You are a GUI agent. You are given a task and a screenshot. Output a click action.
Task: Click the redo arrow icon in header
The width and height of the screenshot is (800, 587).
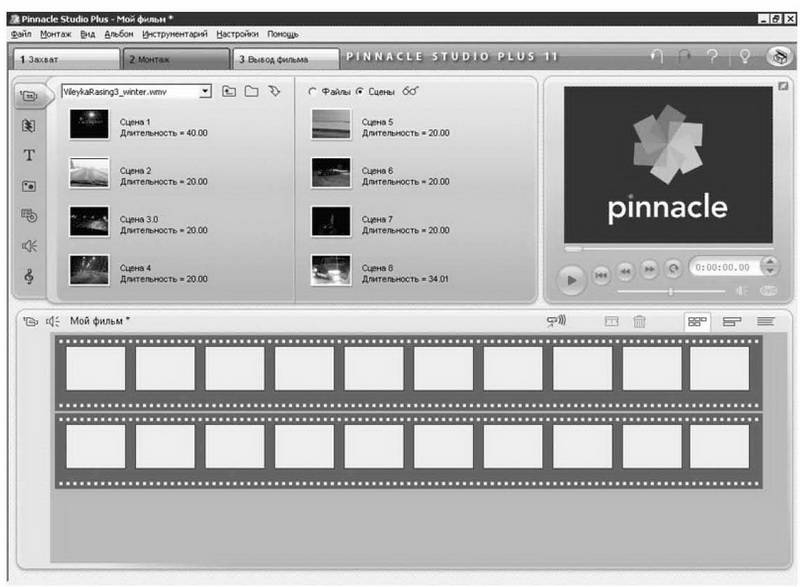(684, 56)
